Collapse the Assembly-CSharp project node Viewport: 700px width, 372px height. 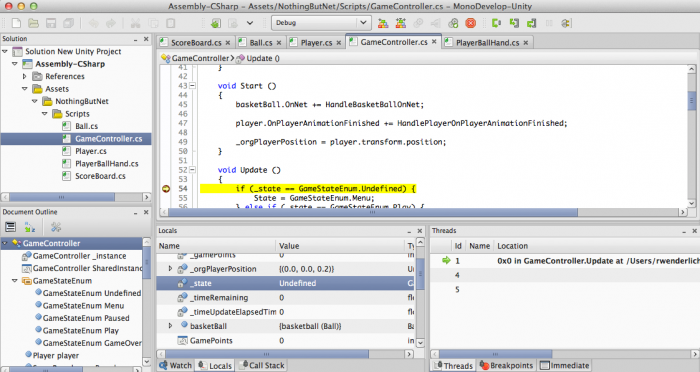15,64
